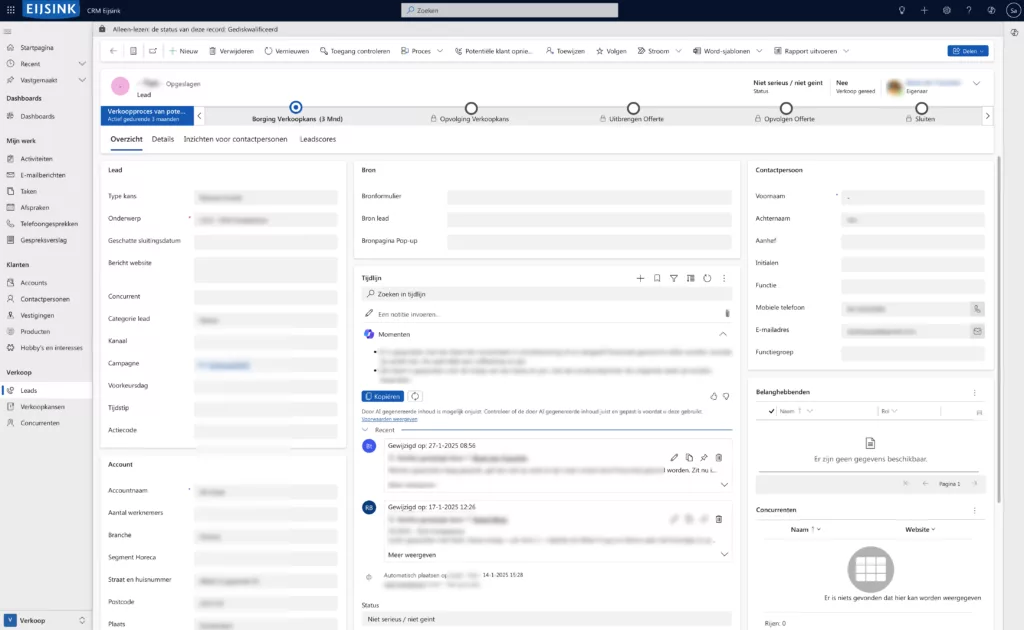Click Toewijzen in the command bar
This screenshot has width=1024, height=630.
(x=565, y=51)
